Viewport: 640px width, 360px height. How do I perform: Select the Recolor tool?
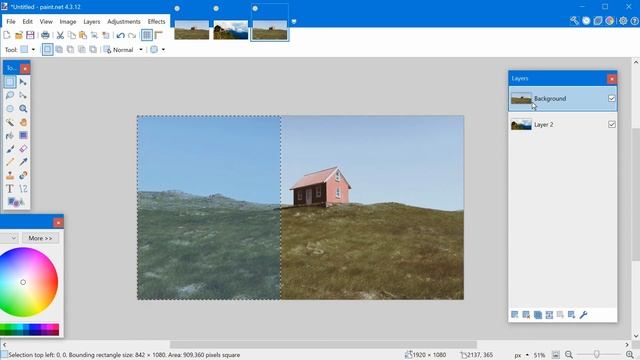click(x=23, y=176)
